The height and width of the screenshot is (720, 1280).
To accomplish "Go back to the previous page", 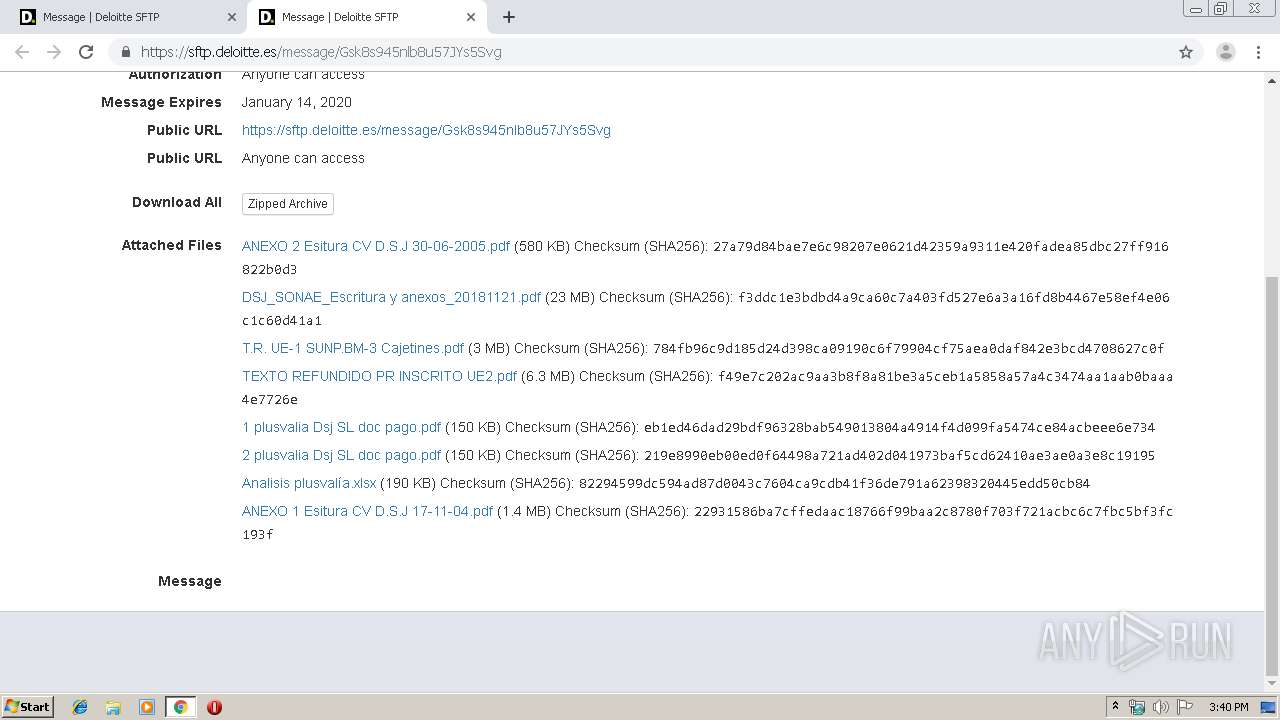I will tap(22, 52).
